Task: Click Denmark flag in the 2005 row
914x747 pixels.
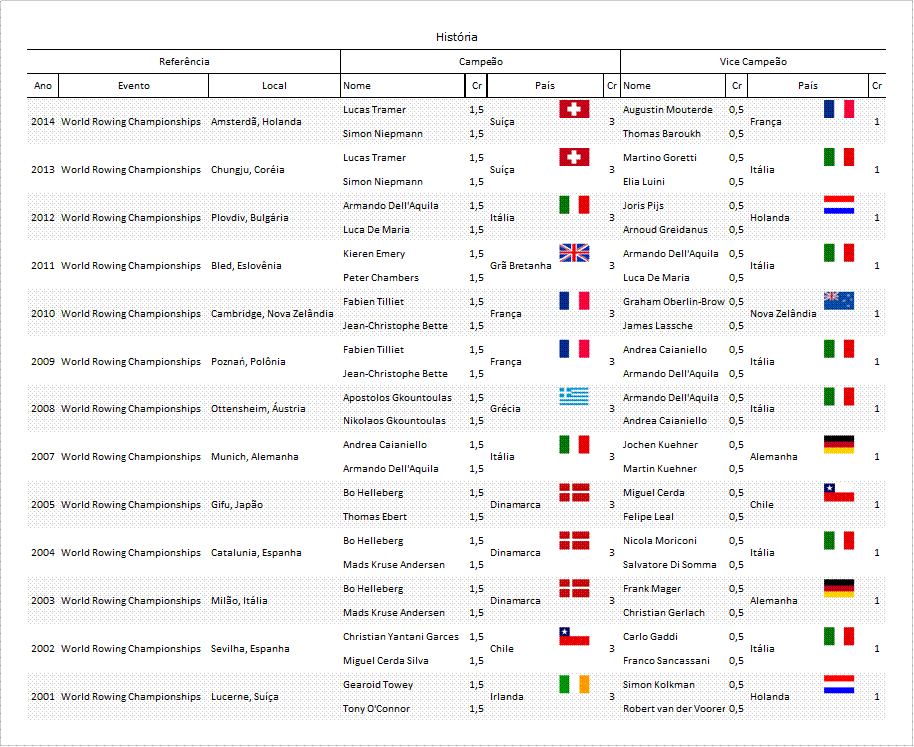Action: (574, 492)
